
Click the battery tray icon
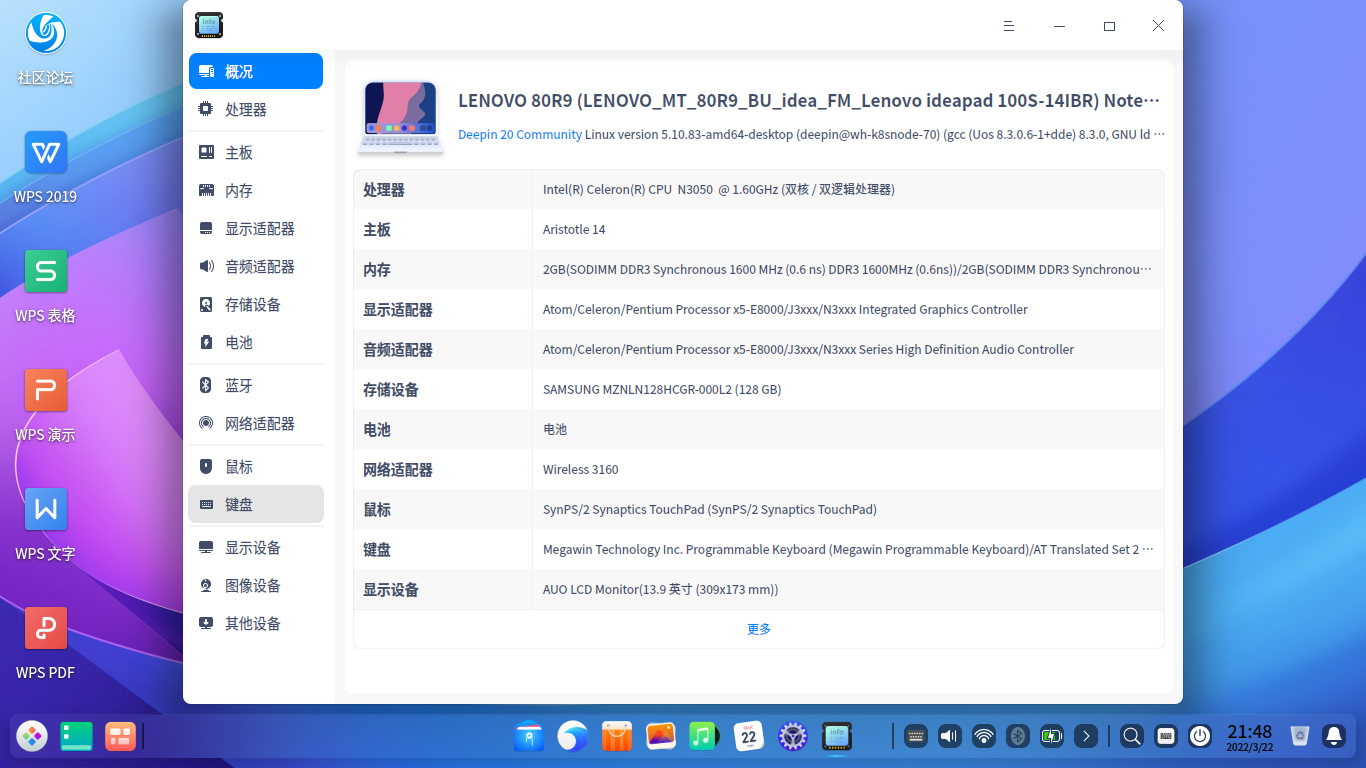tap(1052, 737)
